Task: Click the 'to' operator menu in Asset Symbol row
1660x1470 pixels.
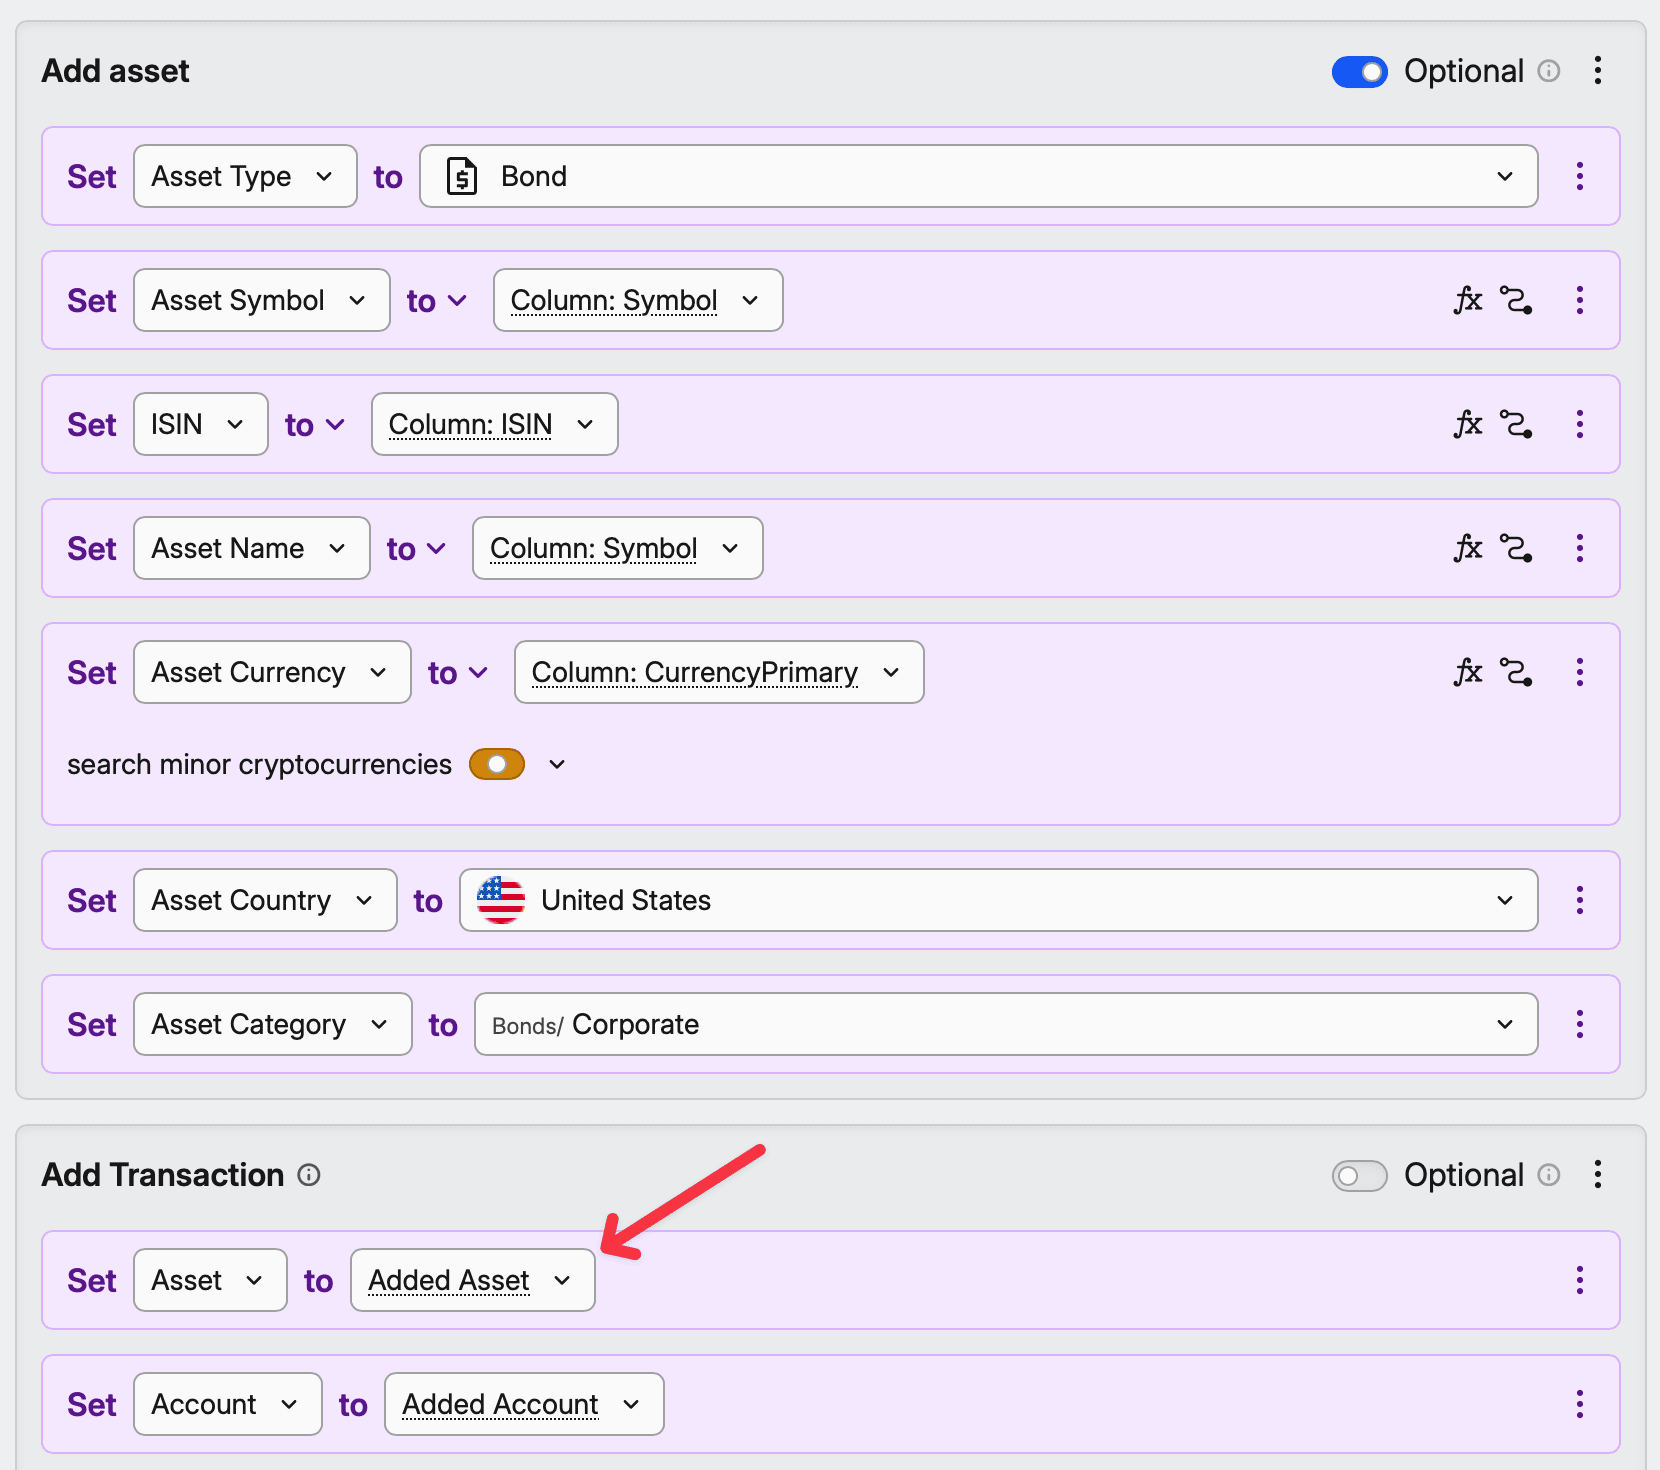Action: pos(436,301)
